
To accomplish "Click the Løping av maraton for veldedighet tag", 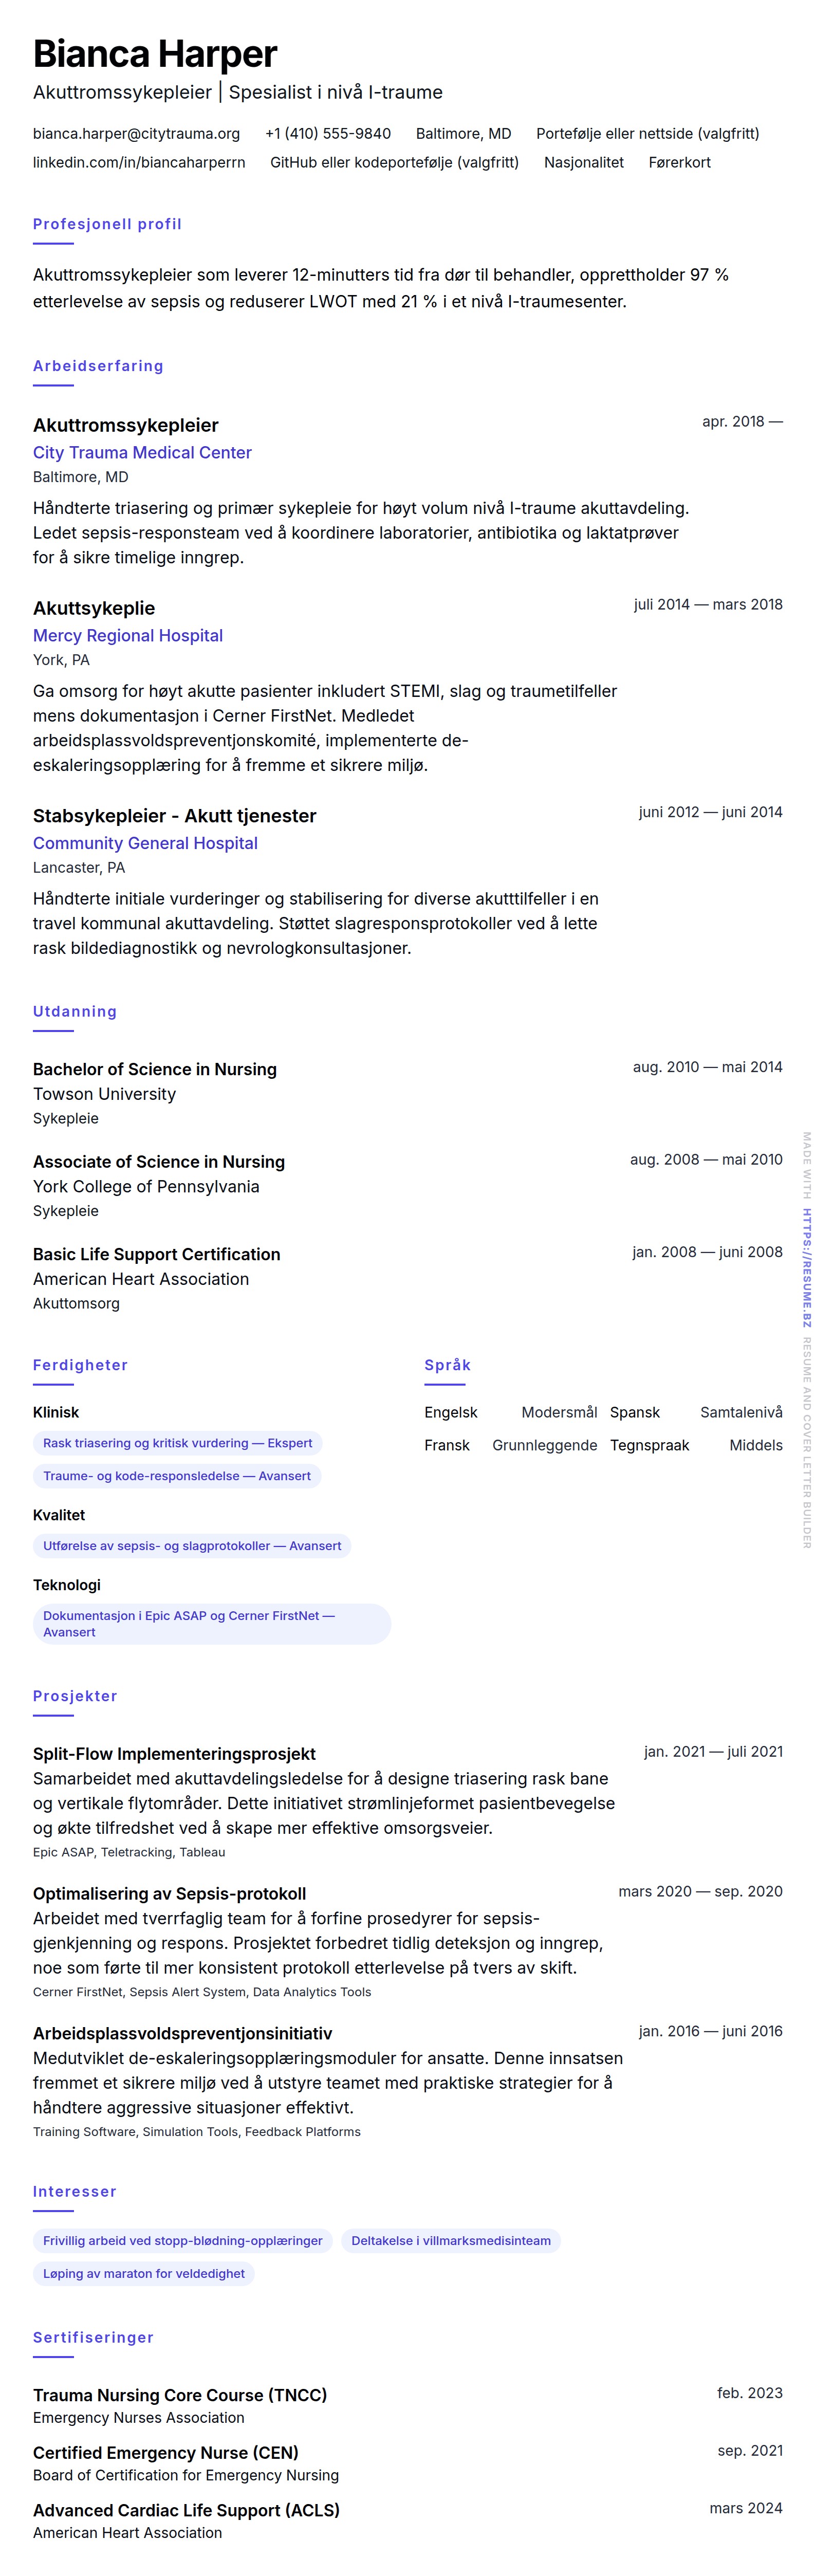I will pos(143,2274).
